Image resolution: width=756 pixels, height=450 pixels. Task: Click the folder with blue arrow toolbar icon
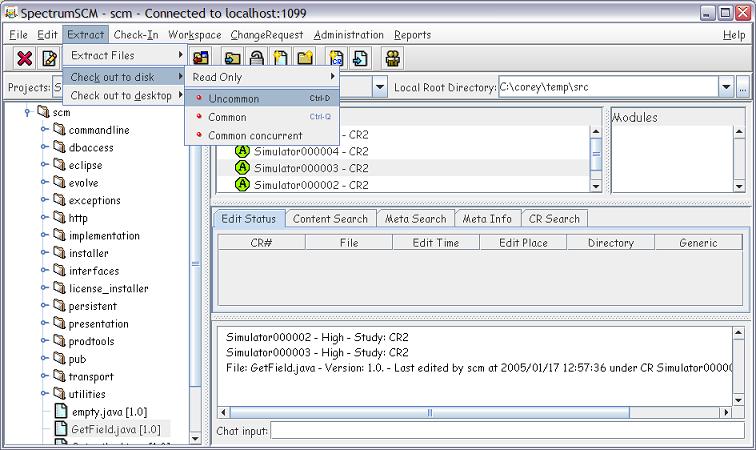(232, 58)
